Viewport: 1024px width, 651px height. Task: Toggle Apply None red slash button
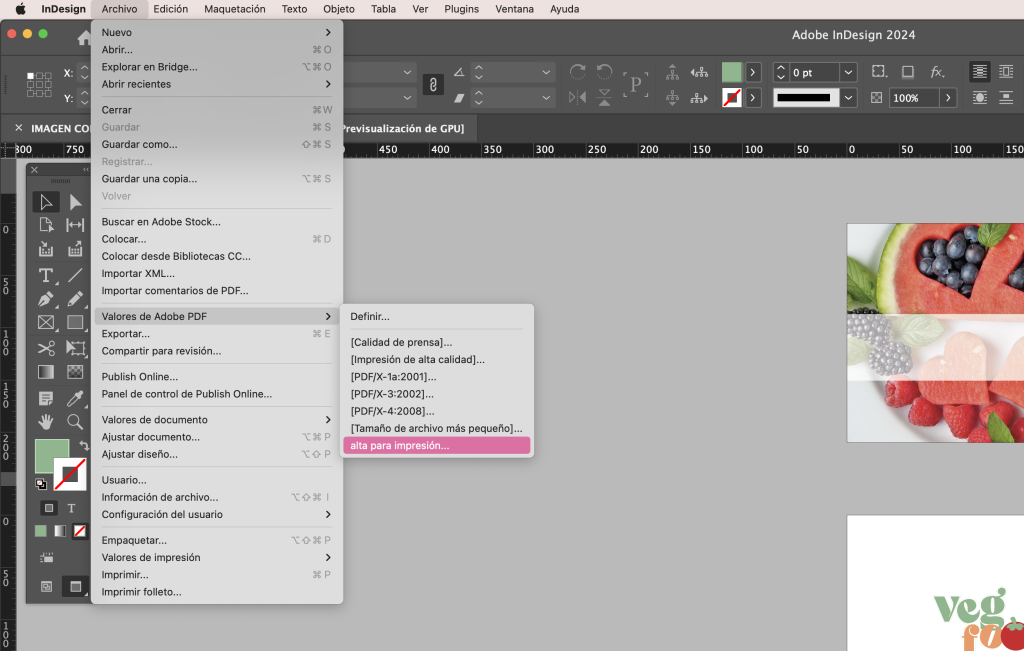pyautogui.click(x=80, y=531)
